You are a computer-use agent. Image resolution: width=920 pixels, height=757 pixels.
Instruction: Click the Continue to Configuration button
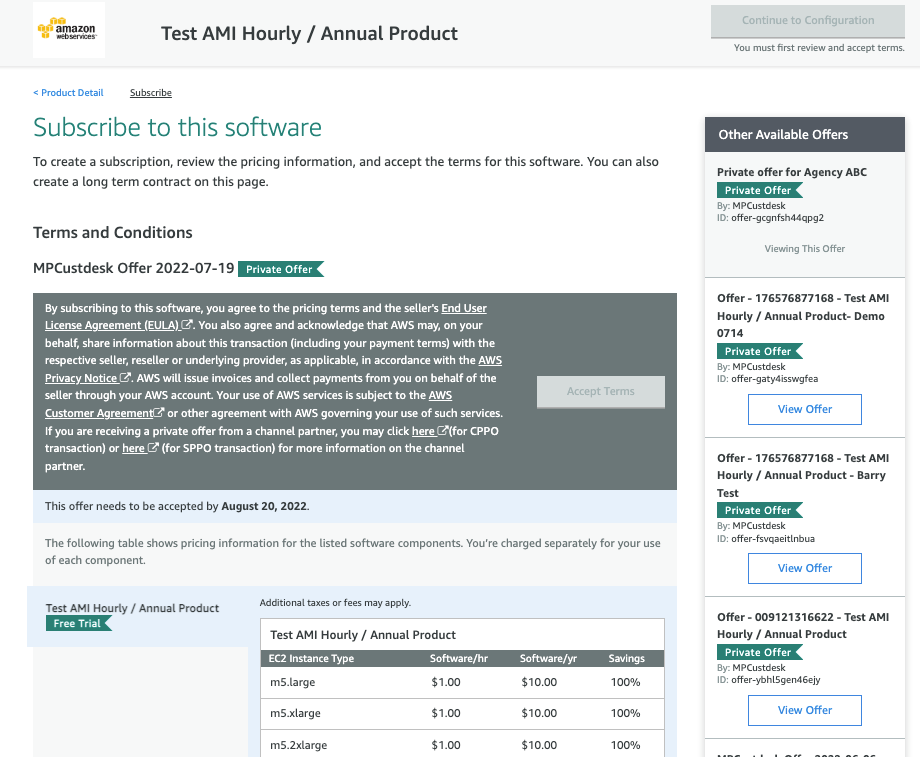(x=807, y=22)
